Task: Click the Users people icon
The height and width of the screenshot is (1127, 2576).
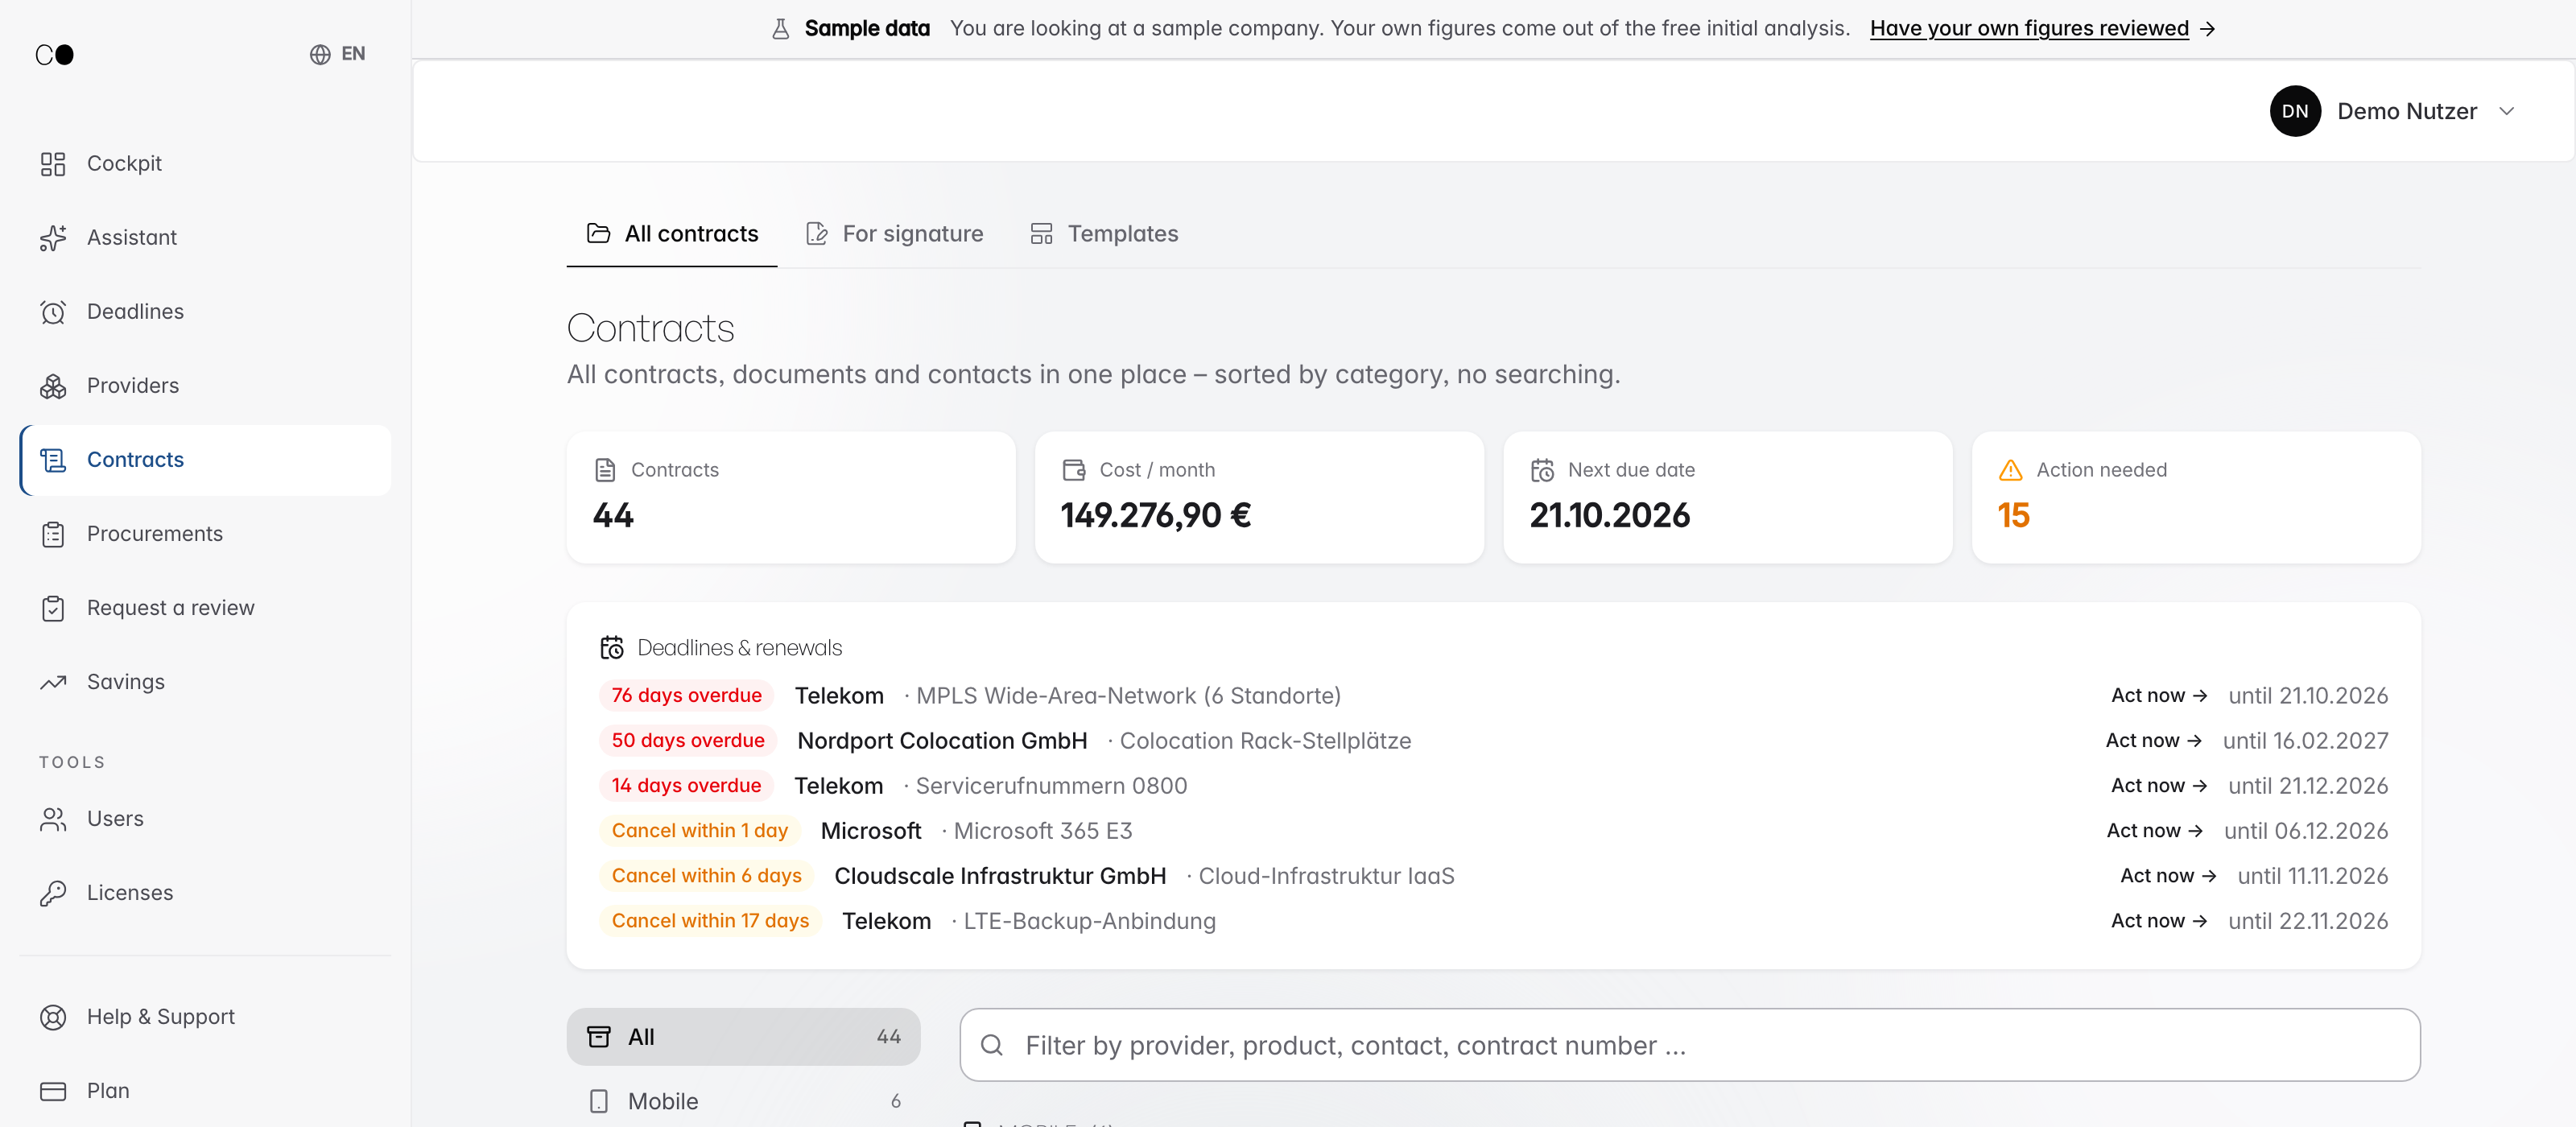Action: tap(53, 819)
